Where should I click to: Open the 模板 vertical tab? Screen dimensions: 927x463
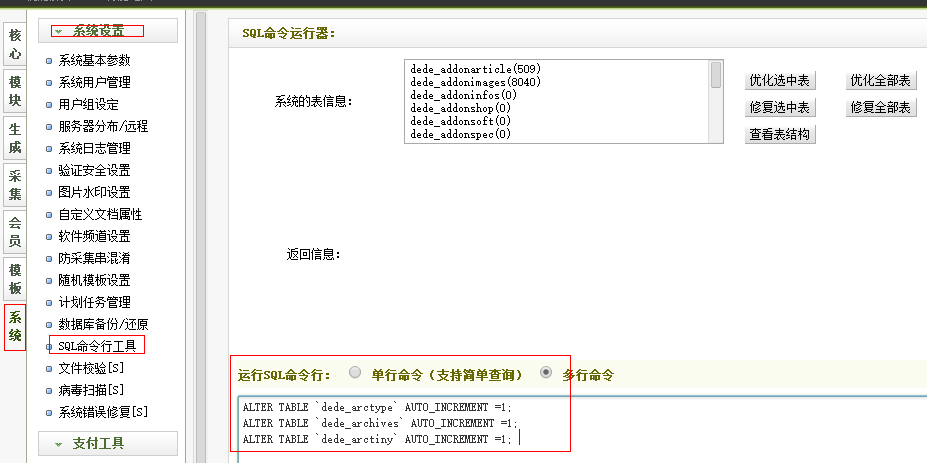(x=15, y=279)
